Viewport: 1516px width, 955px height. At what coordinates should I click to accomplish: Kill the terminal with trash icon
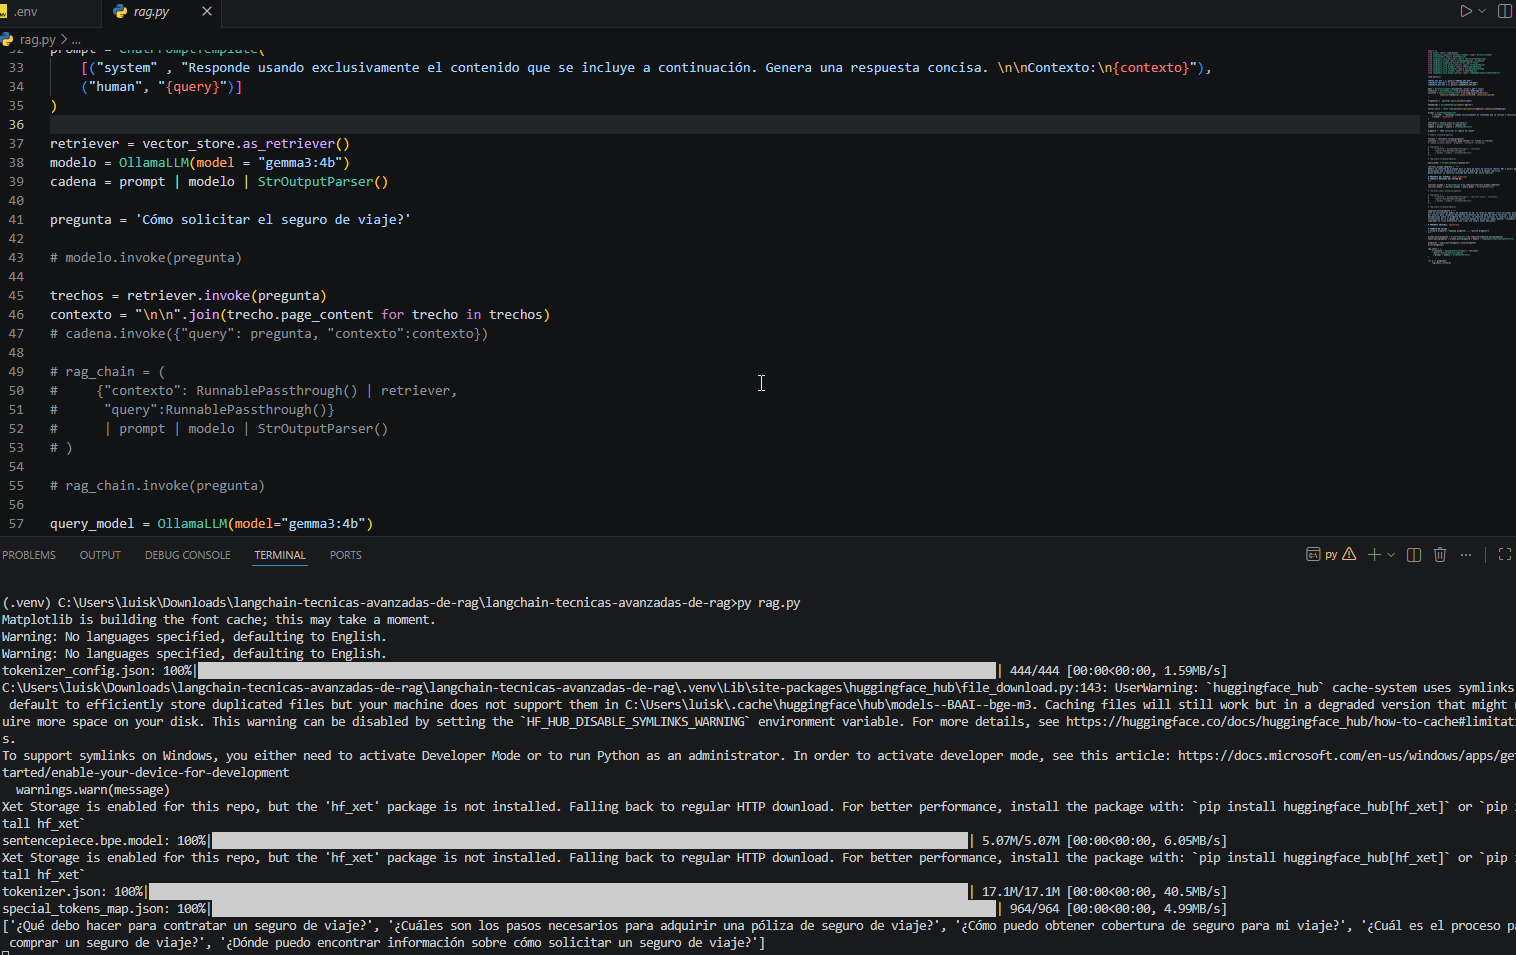(1440, 554)
